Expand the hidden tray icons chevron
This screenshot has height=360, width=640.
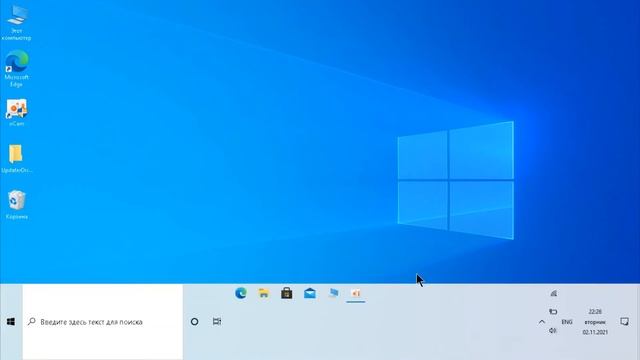click(542, 322)
